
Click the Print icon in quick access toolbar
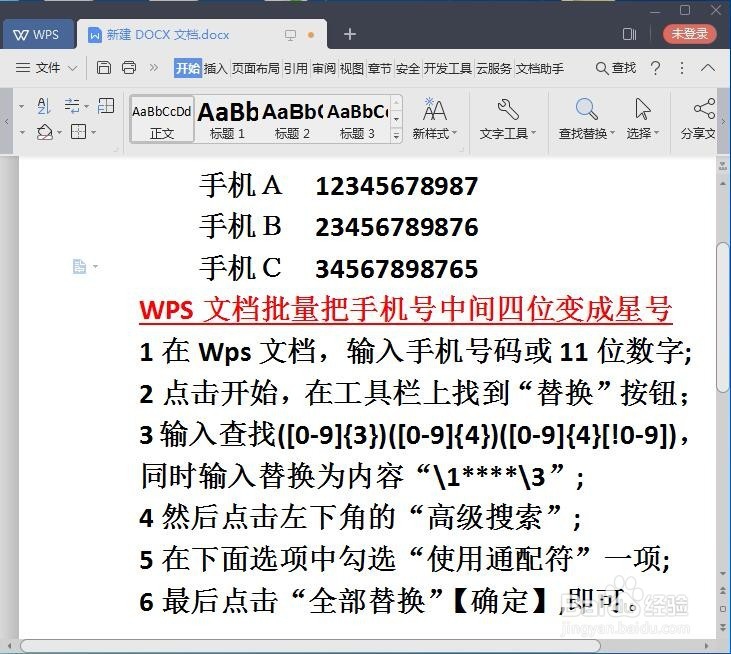tap(129, 68)
